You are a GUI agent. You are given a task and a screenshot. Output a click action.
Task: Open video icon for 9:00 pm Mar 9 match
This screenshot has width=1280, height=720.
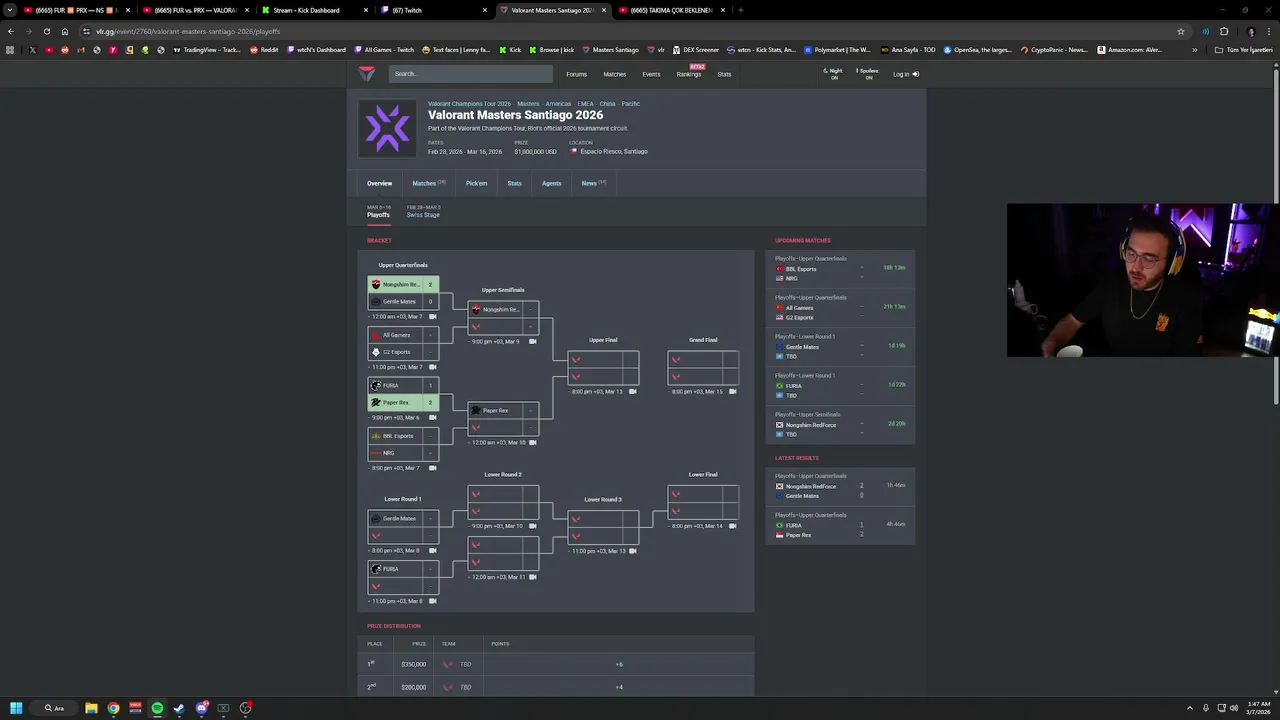[x=533, y=341]
